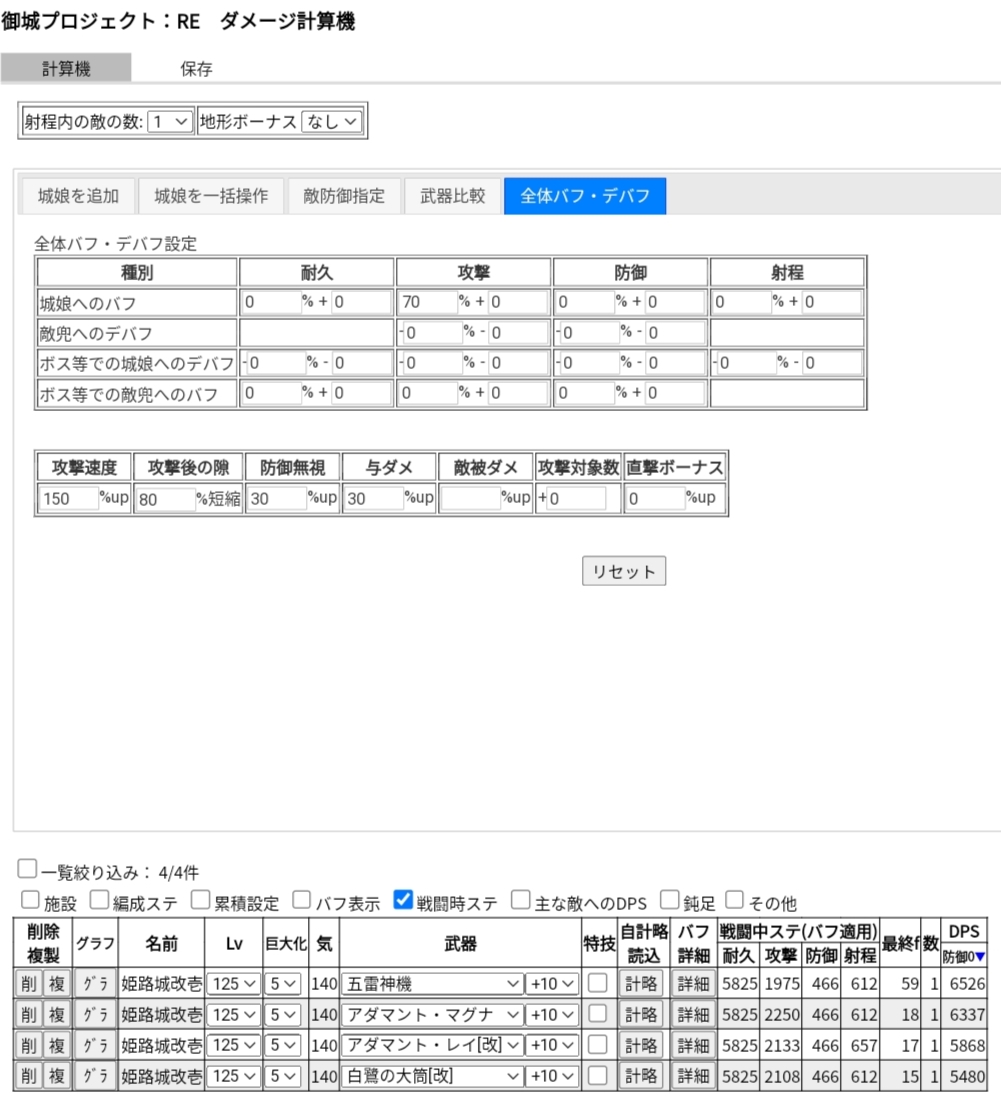Open the 保存 tab
This screenshot has width=1001, height=1105.
[196, 69]
